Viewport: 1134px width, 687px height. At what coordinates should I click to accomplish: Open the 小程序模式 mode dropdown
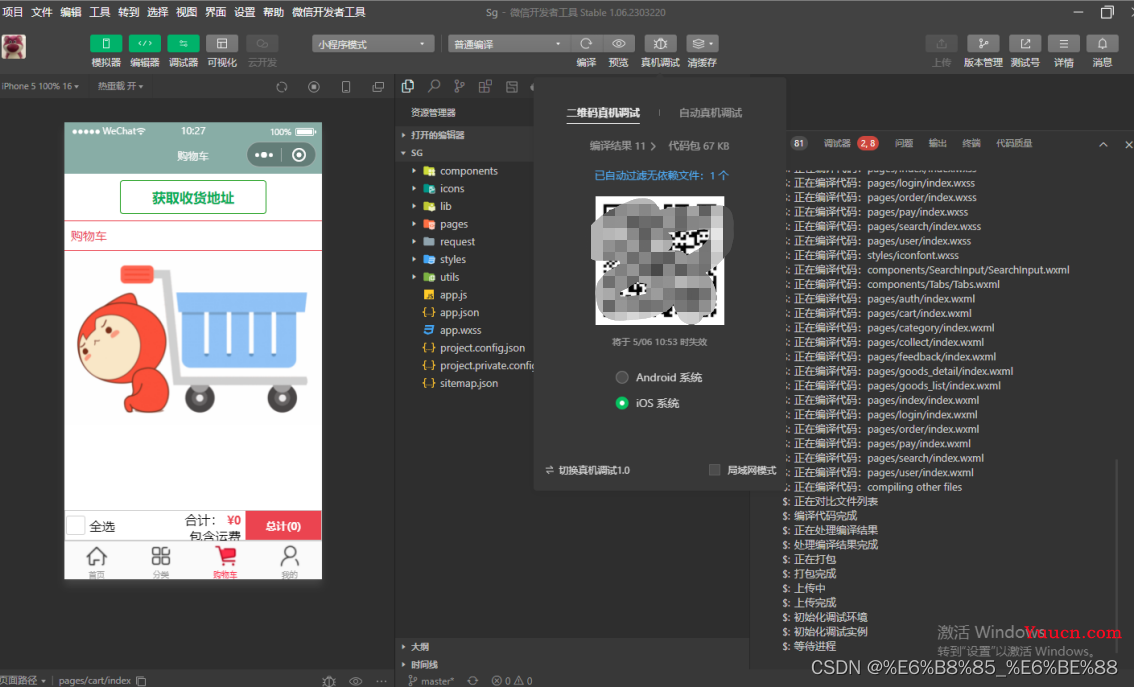click(x=373, y=44)
